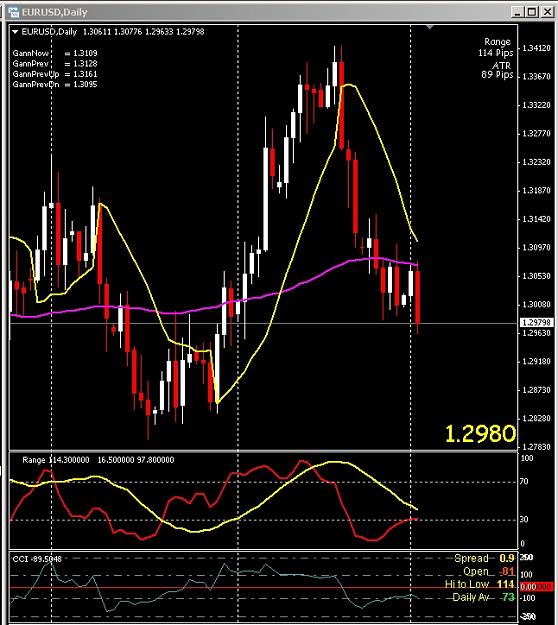The image size is (558, 625).
Task: Click the 1.34120 price axis label
Action: 536,48
